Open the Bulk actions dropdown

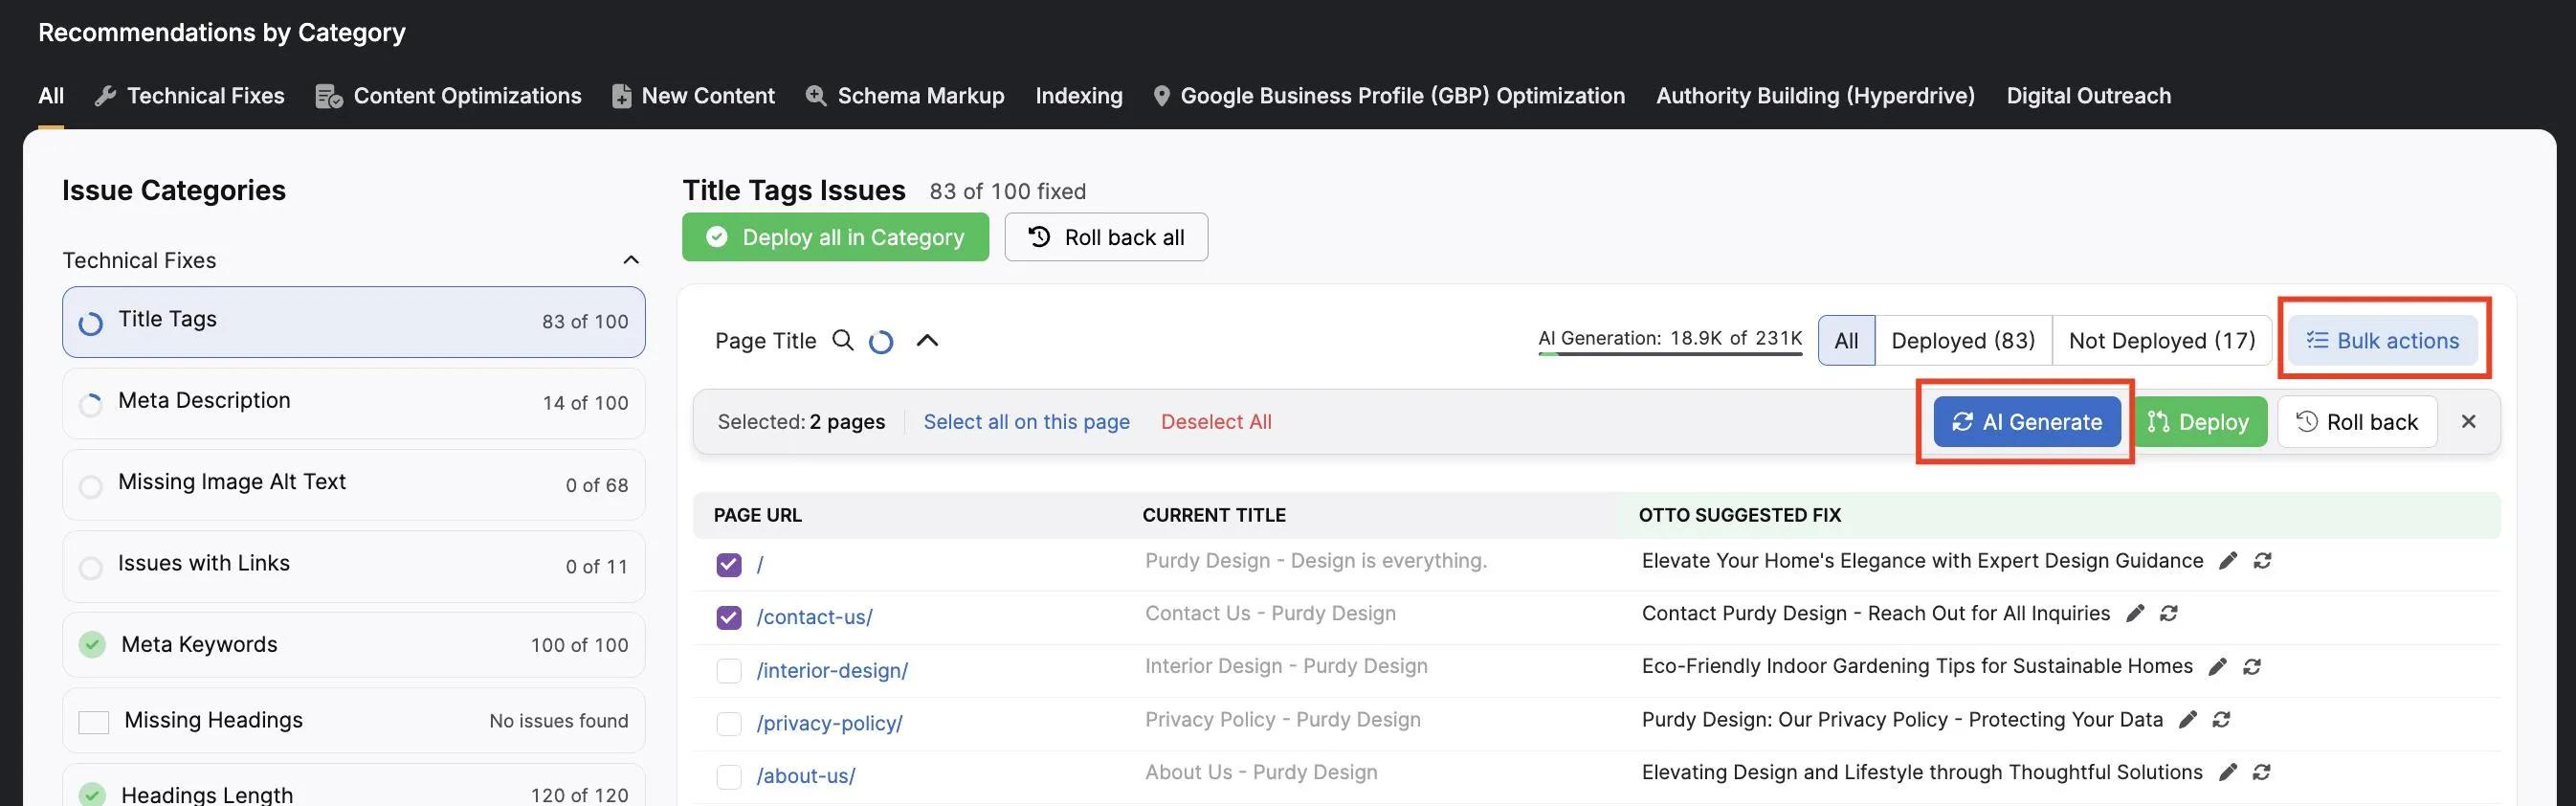(2383, 341)
